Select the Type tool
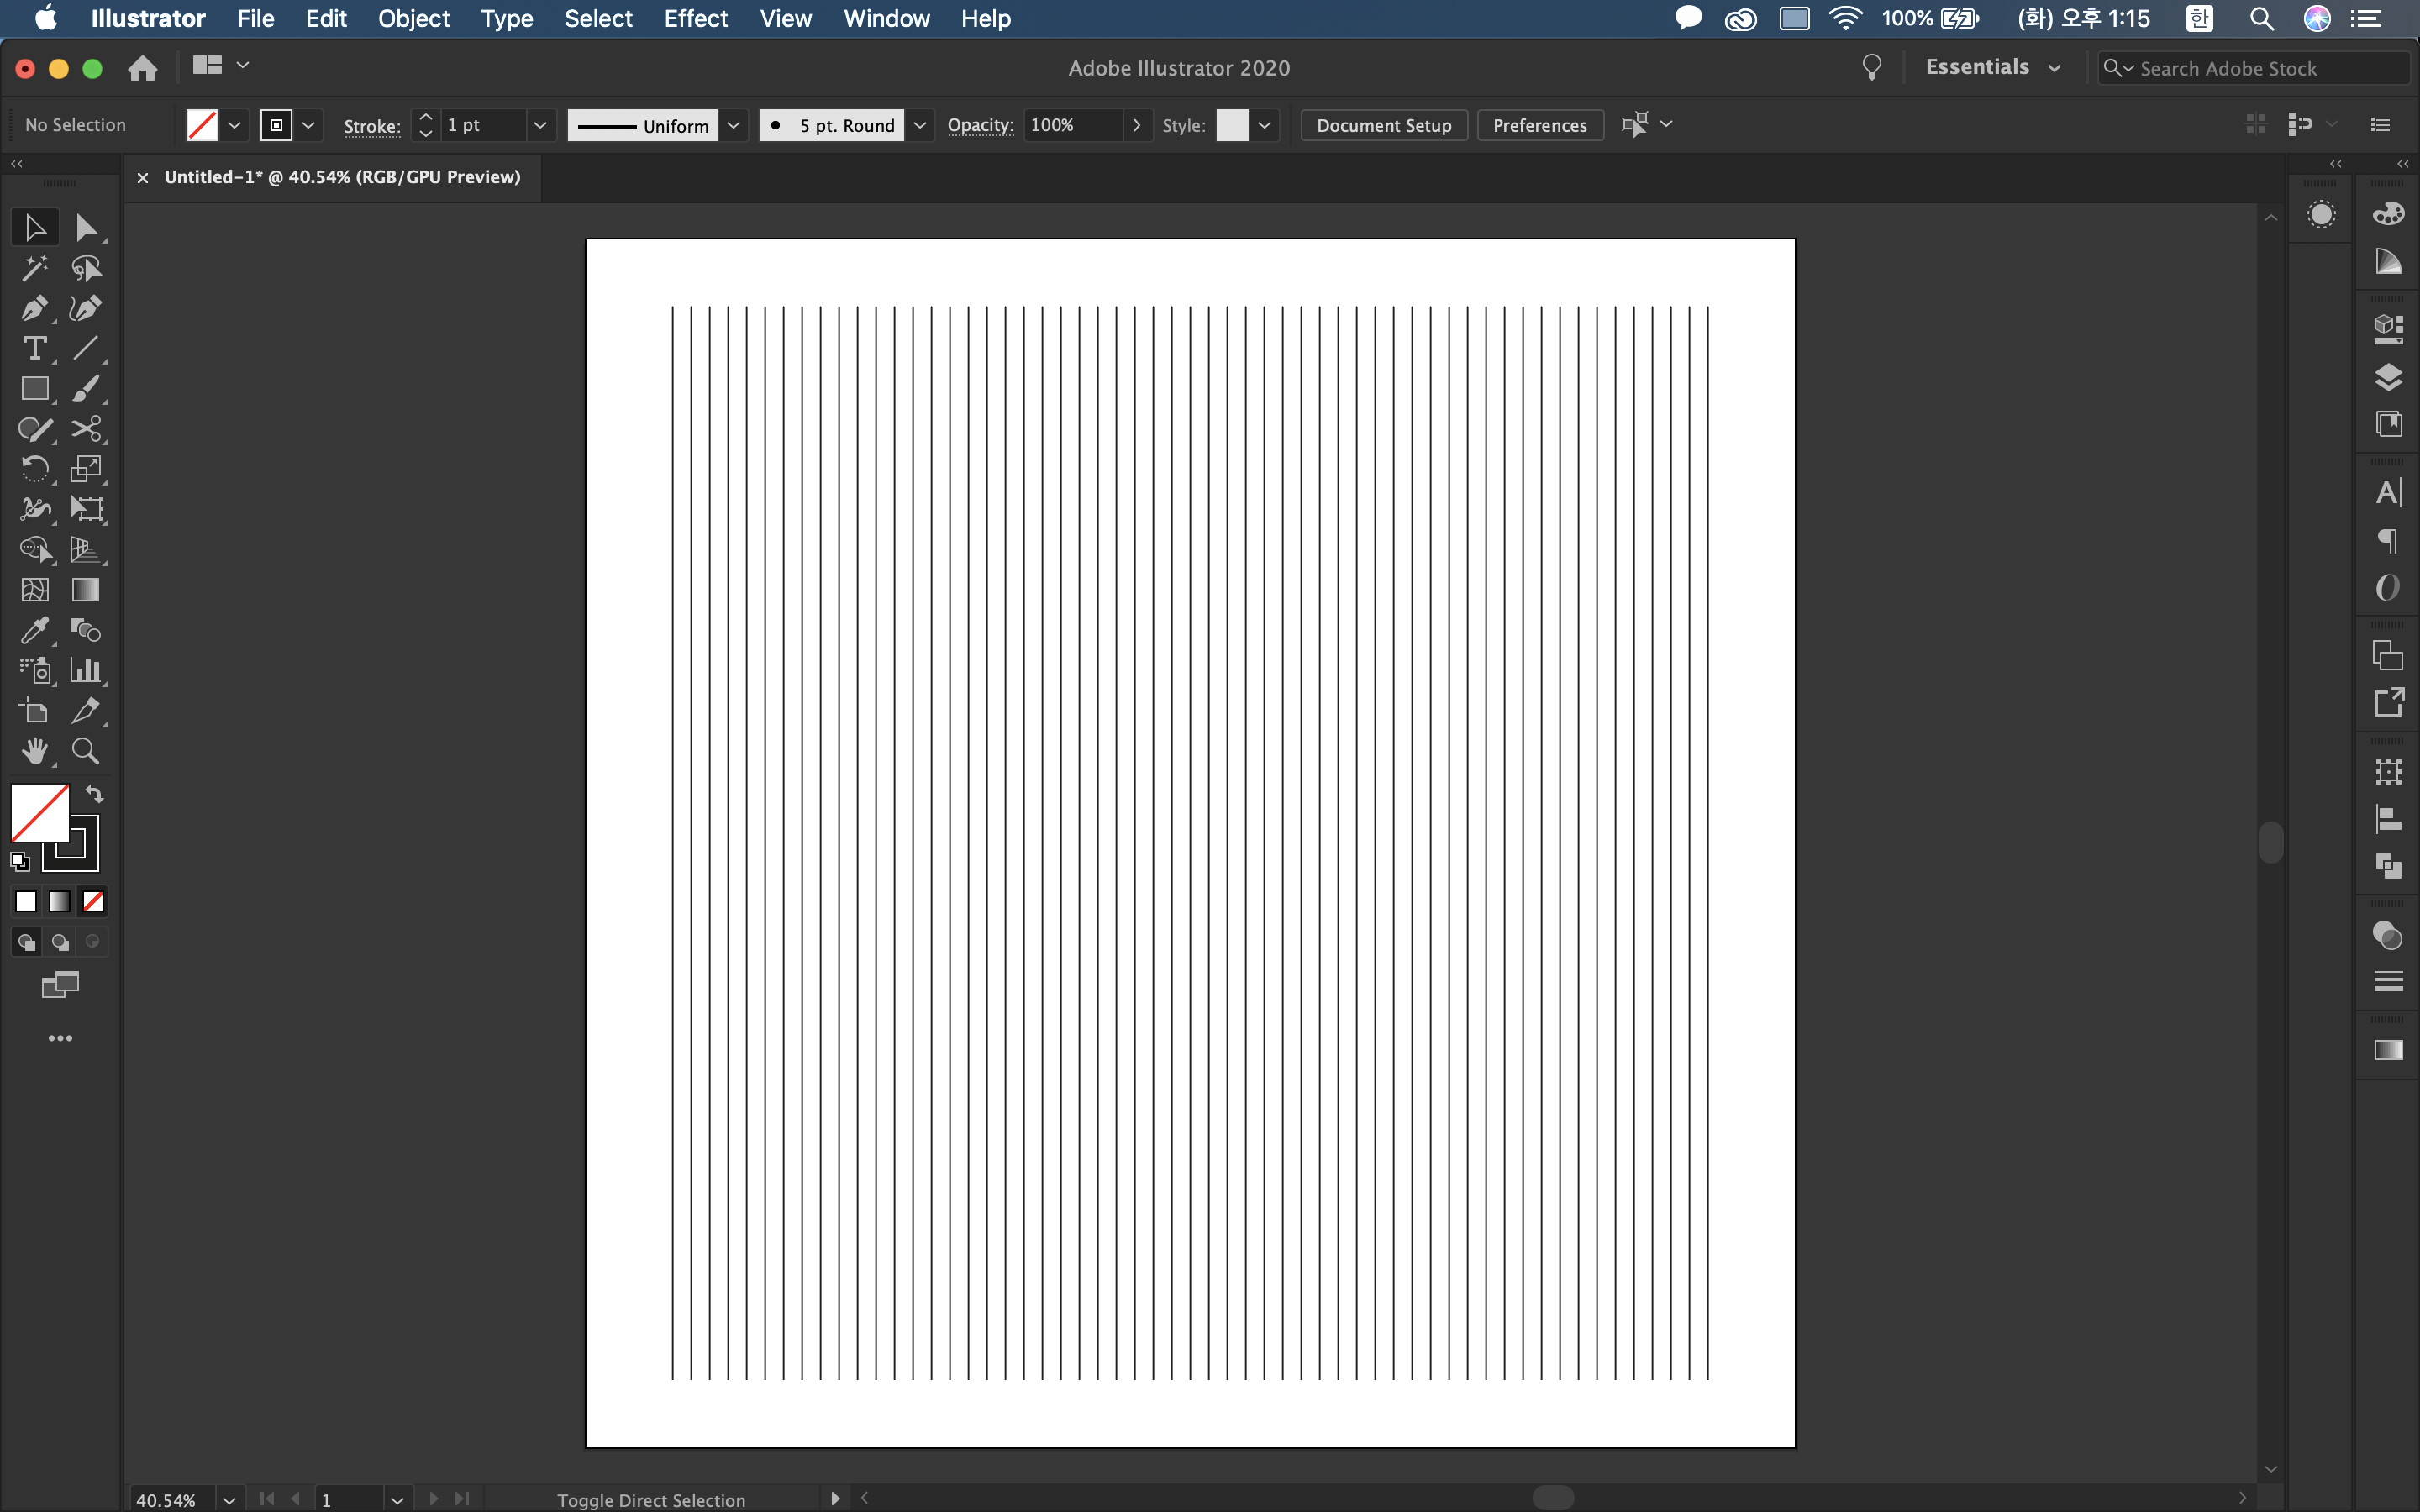Viewport: 2420px width, 1512px height. click(34, 348)
